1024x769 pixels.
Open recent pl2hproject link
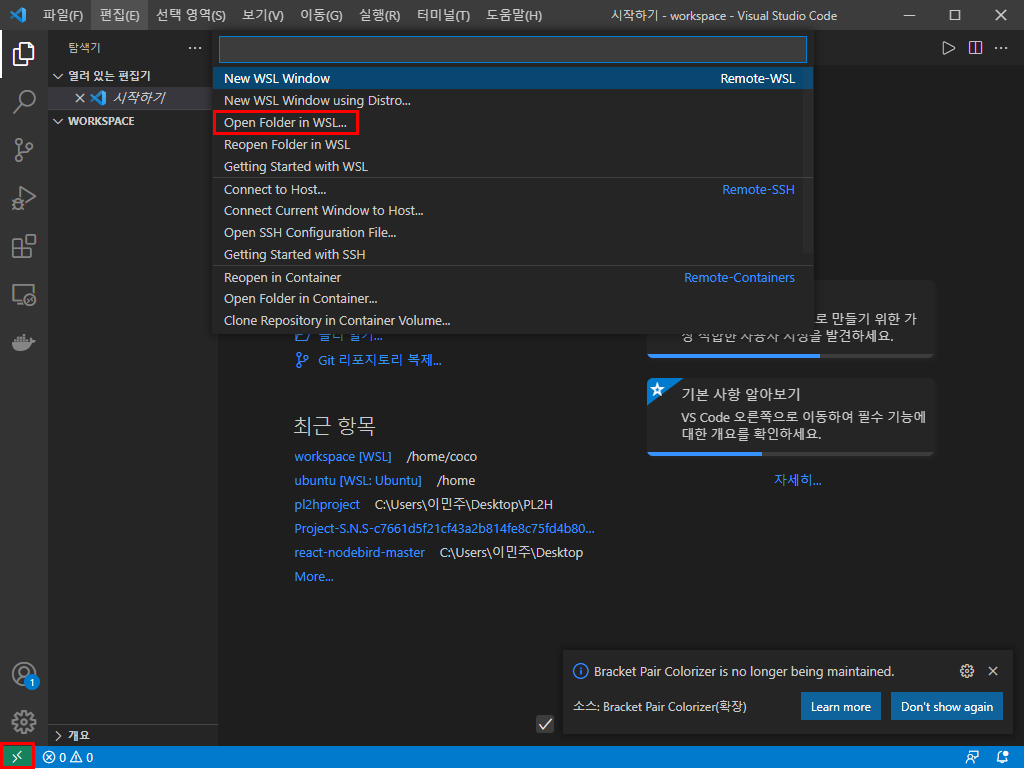tap(327, 505)
